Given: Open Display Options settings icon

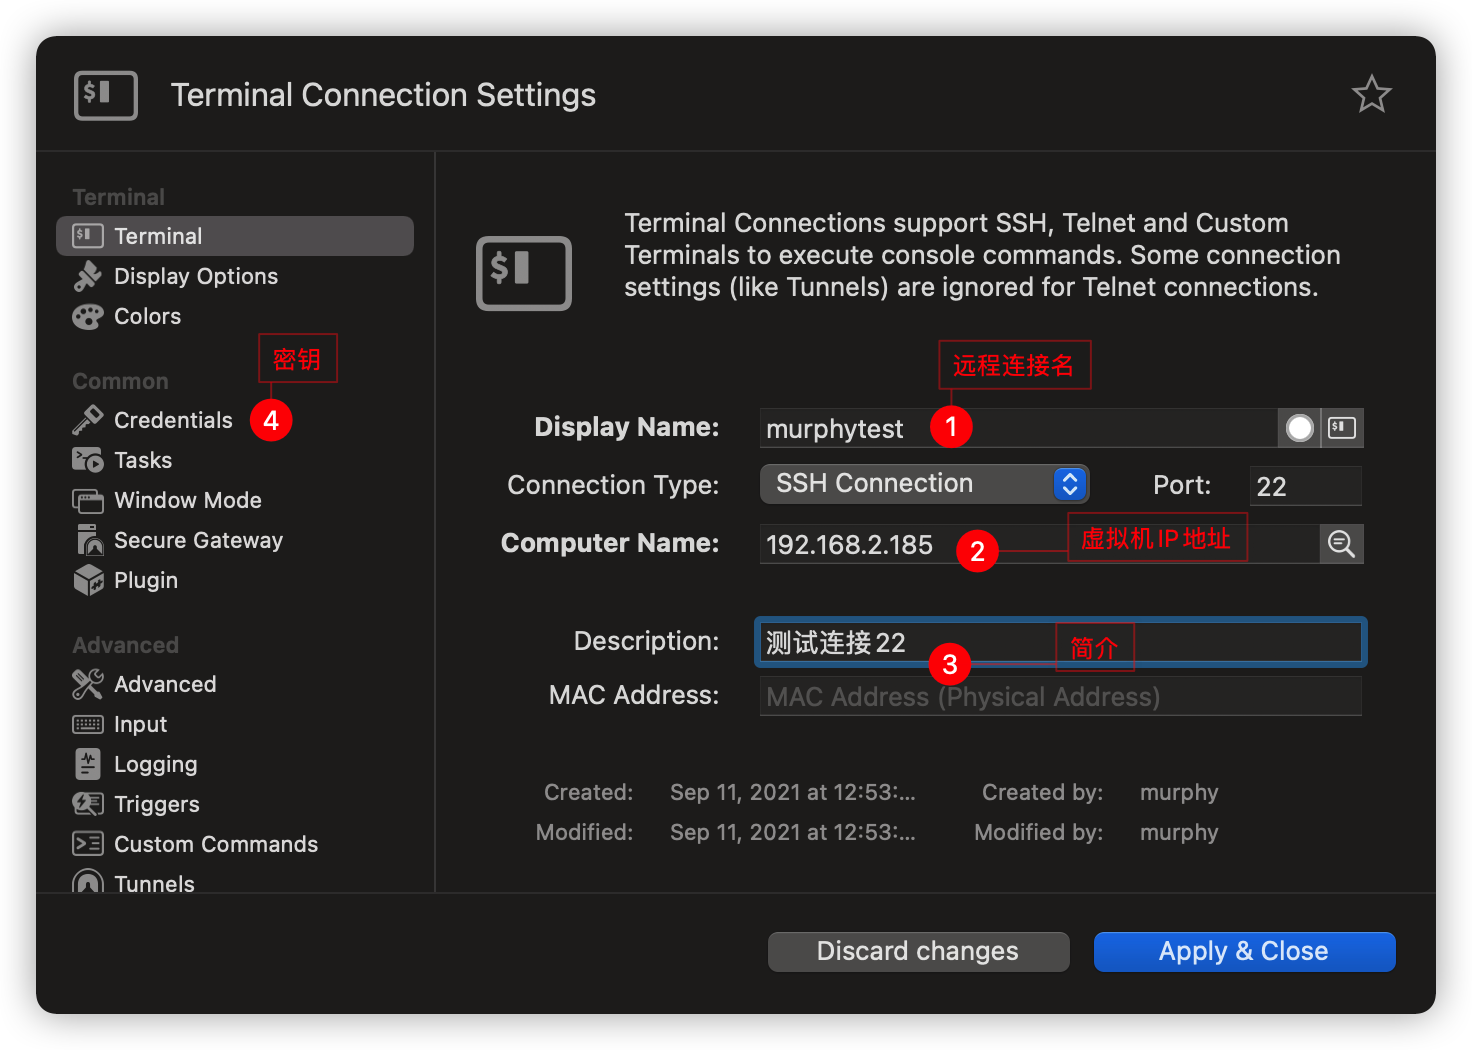Looking at the screenshot, I should (88, 277).
